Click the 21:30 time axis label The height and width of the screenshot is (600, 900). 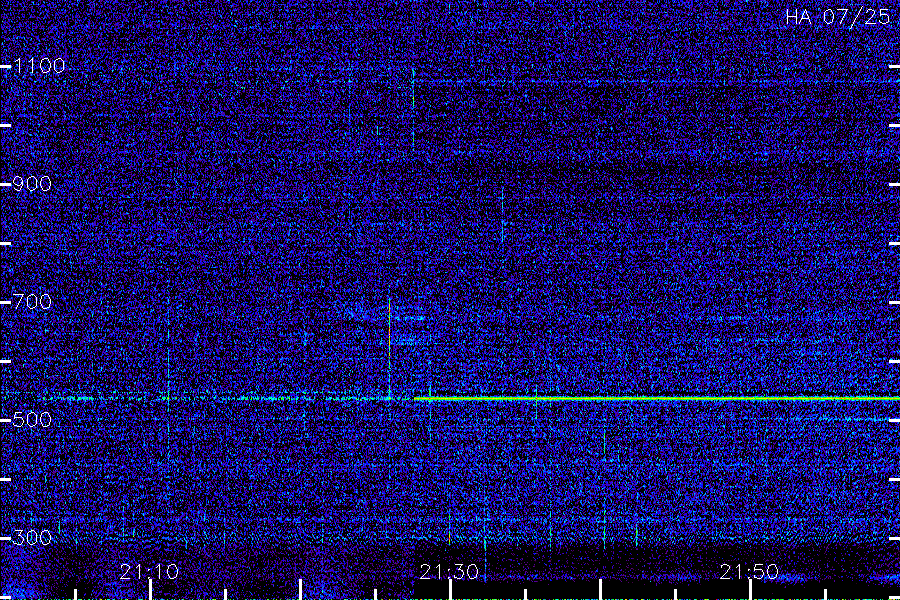449,572
